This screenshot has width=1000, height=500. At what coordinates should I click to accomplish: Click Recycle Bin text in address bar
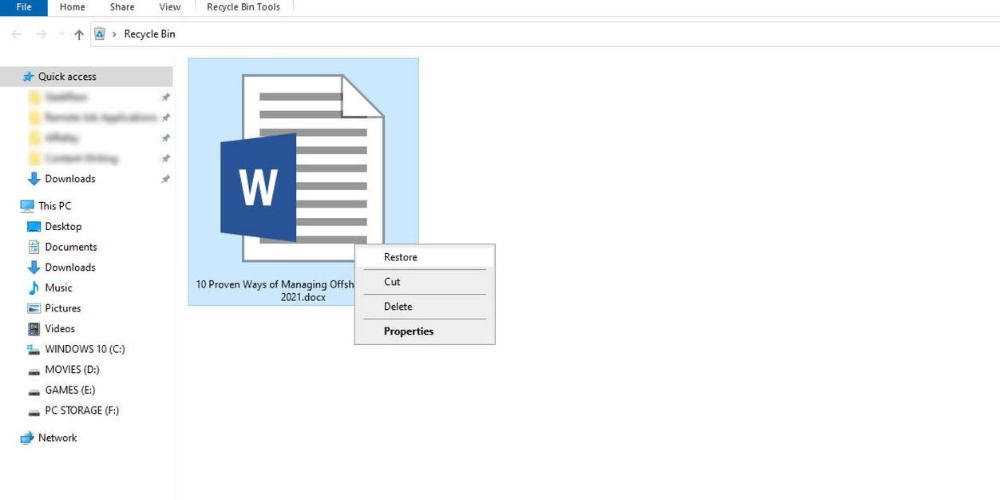pos(149,34)
